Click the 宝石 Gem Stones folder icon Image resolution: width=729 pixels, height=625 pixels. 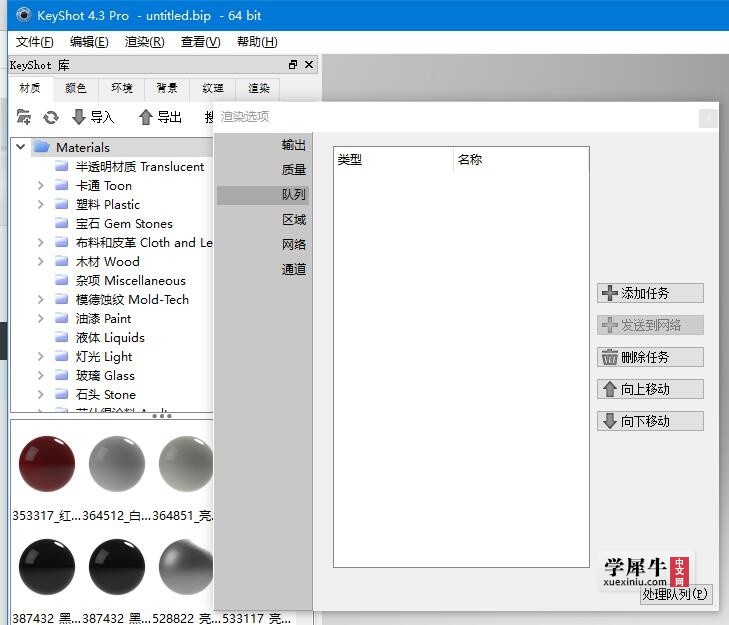tap(61, 223)
